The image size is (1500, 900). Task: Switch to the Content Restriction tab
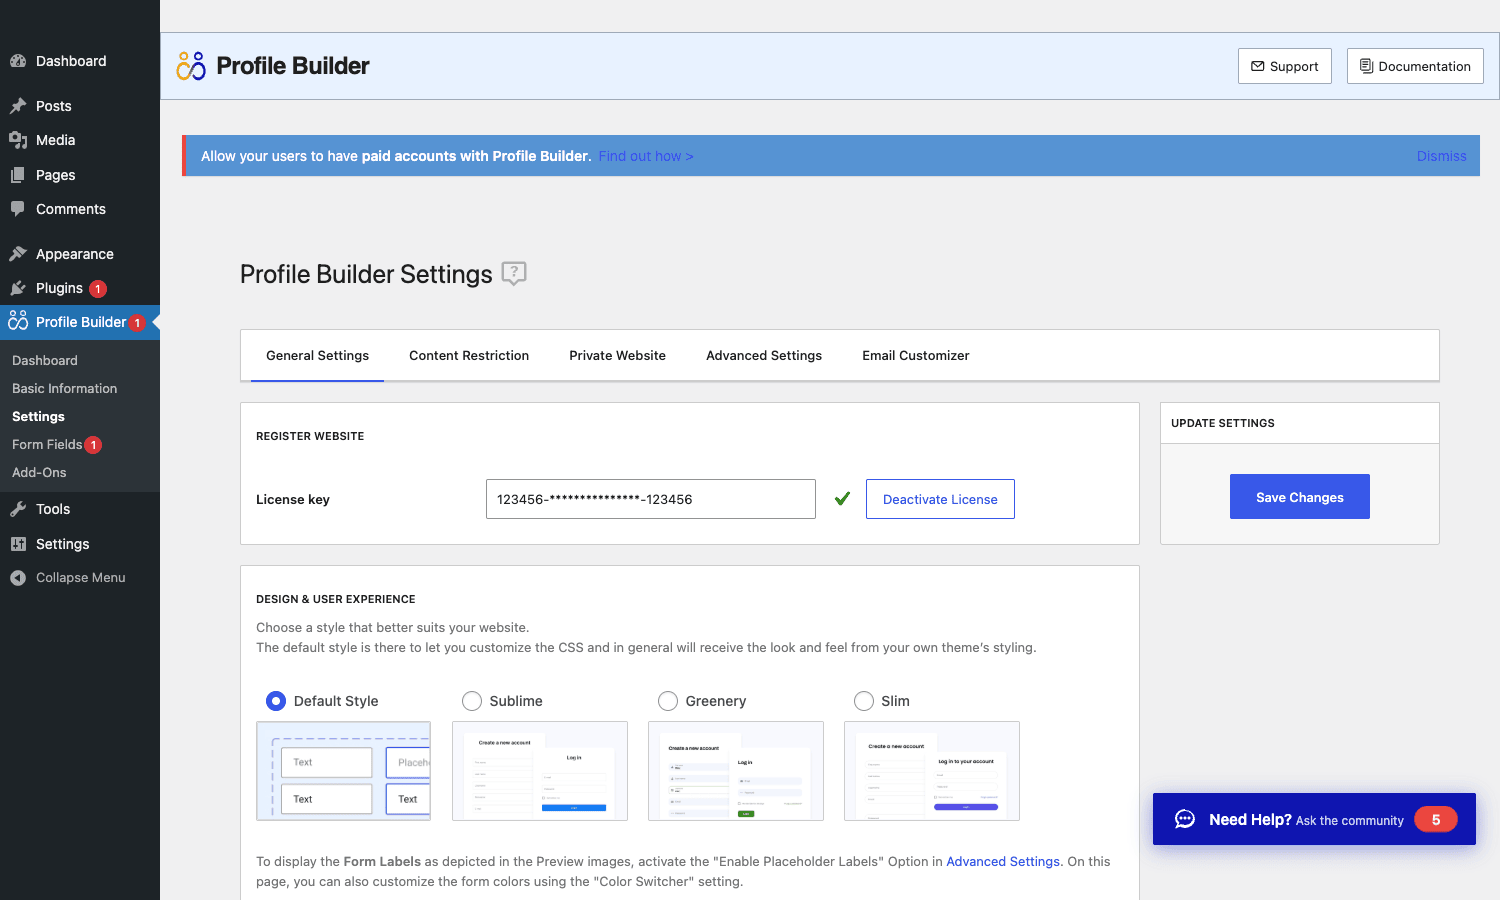(469, 356)
